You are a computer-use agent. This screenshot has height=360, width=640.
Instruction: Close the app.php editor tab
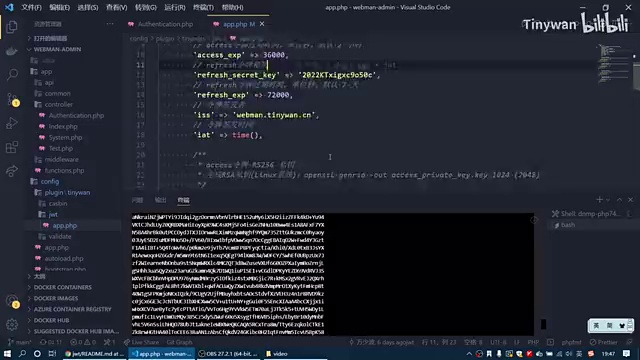262,24
